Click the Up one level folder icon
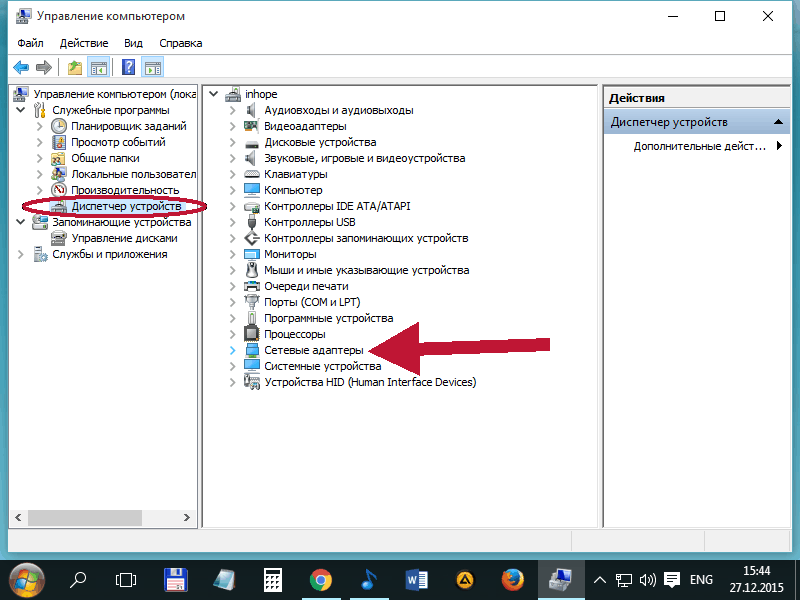Image resolution: width=800 pixels, height=600 pixels. 75,67
